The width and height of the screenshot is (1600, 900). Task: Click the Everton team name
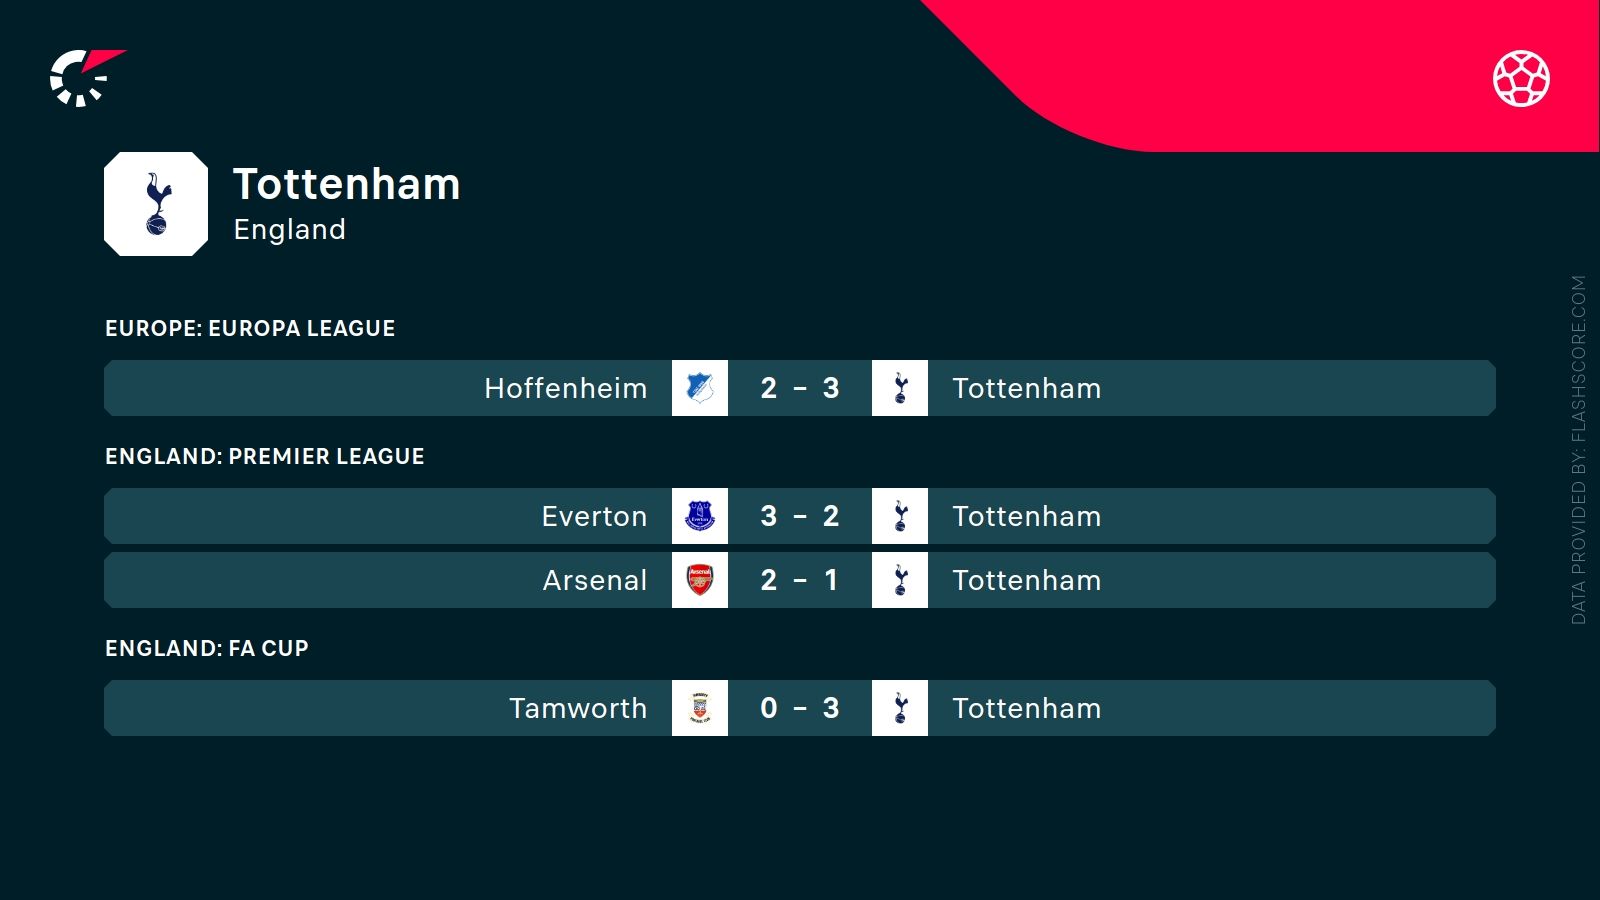594,516
